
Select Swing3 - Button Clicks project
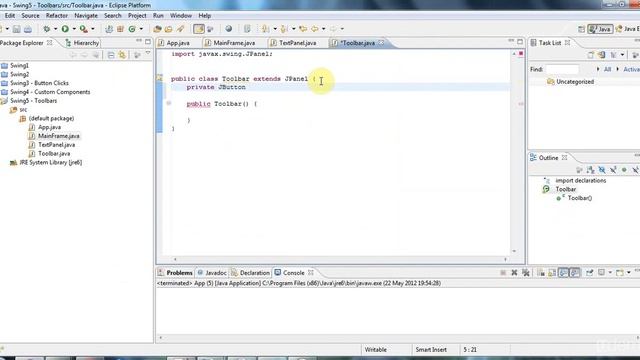point(39,83)
